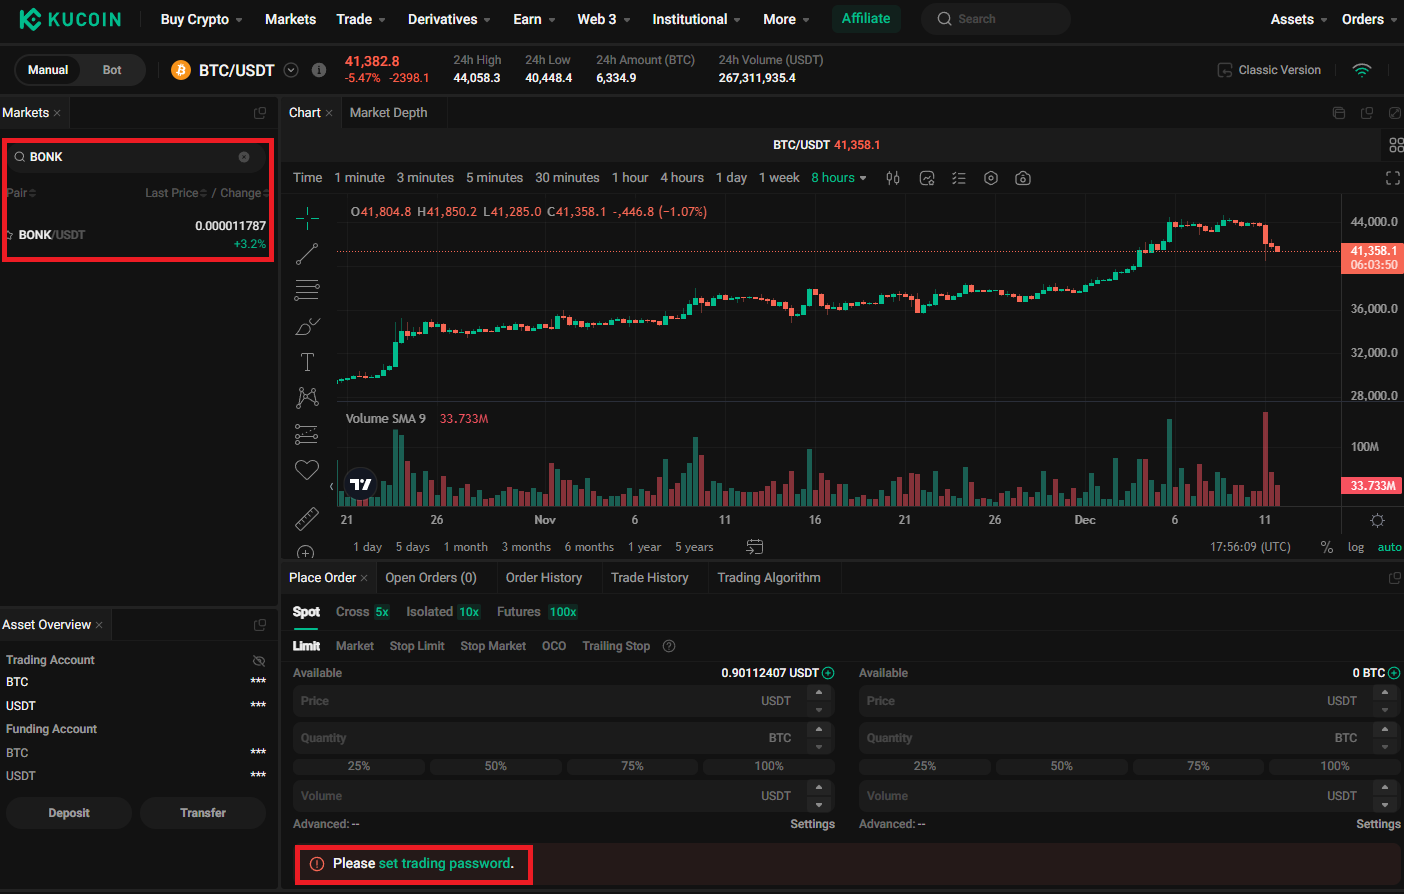
Task: Open the Trading Algorithm tab
Action: 769,578
